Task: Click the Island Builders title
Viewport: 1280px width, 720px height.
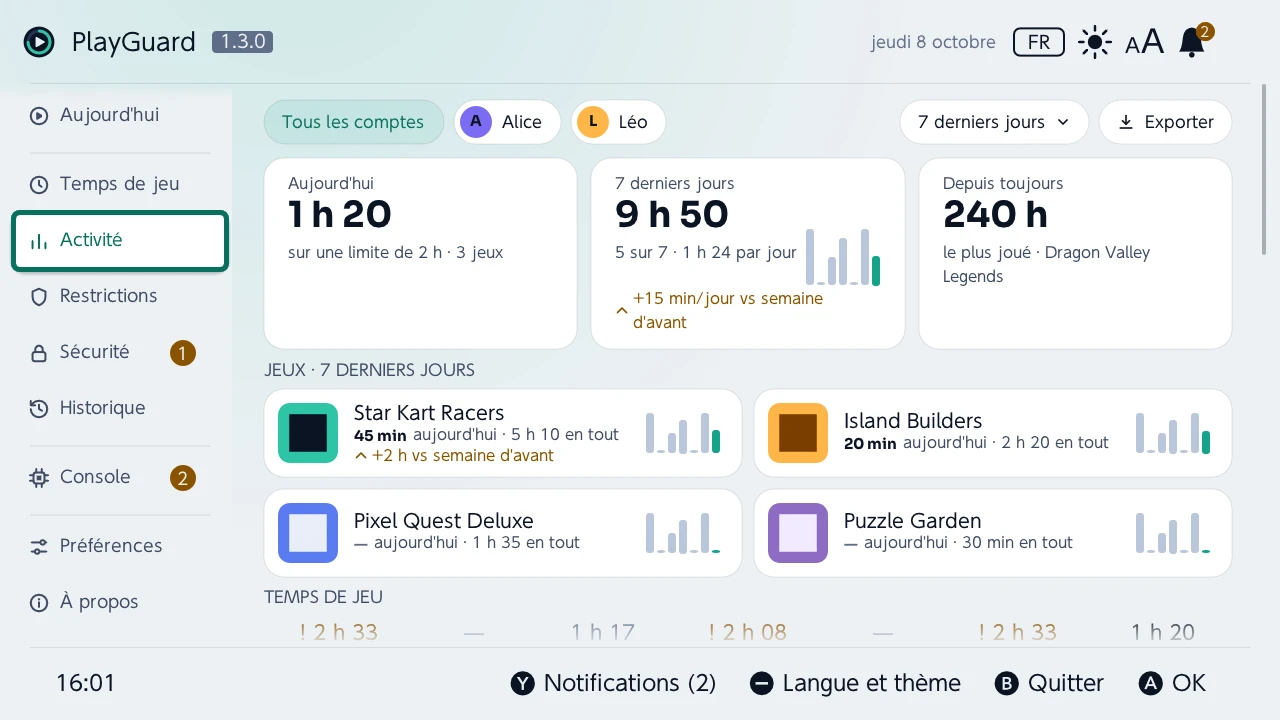Action: click(x=913, y=421)
